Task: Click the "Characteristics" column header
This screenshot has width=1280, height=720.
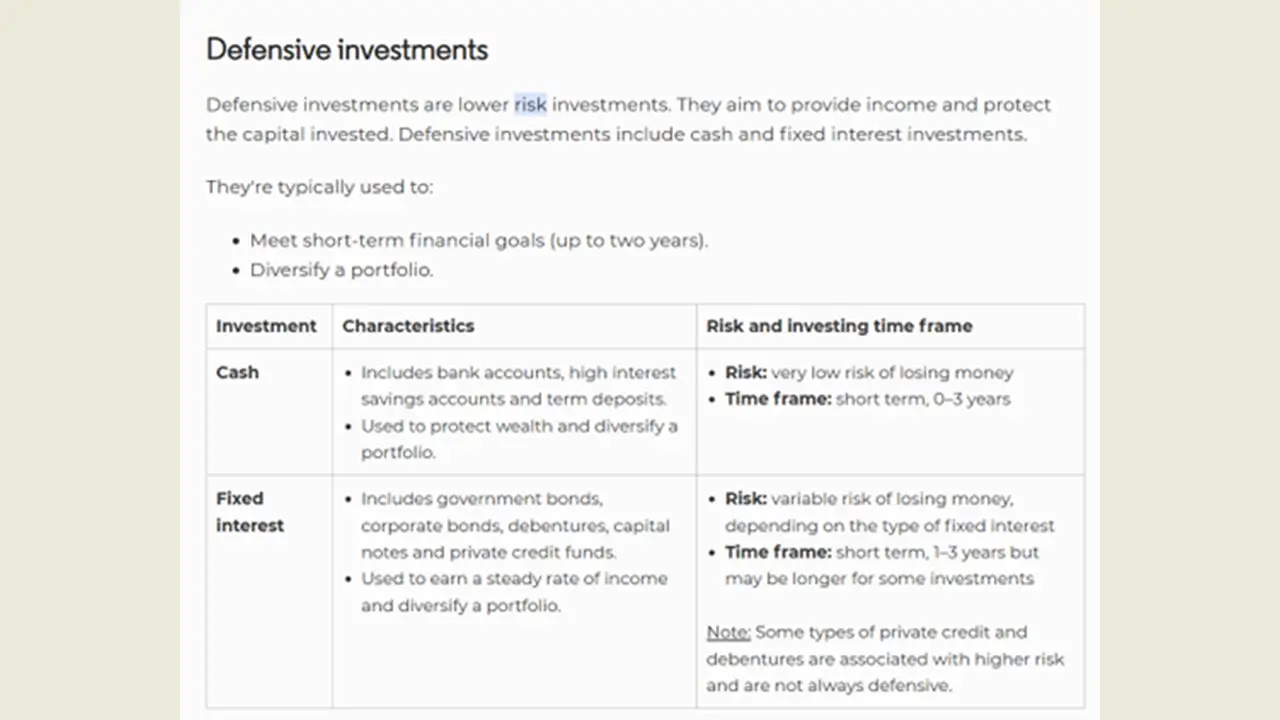Action: click(x=408, y=326)
